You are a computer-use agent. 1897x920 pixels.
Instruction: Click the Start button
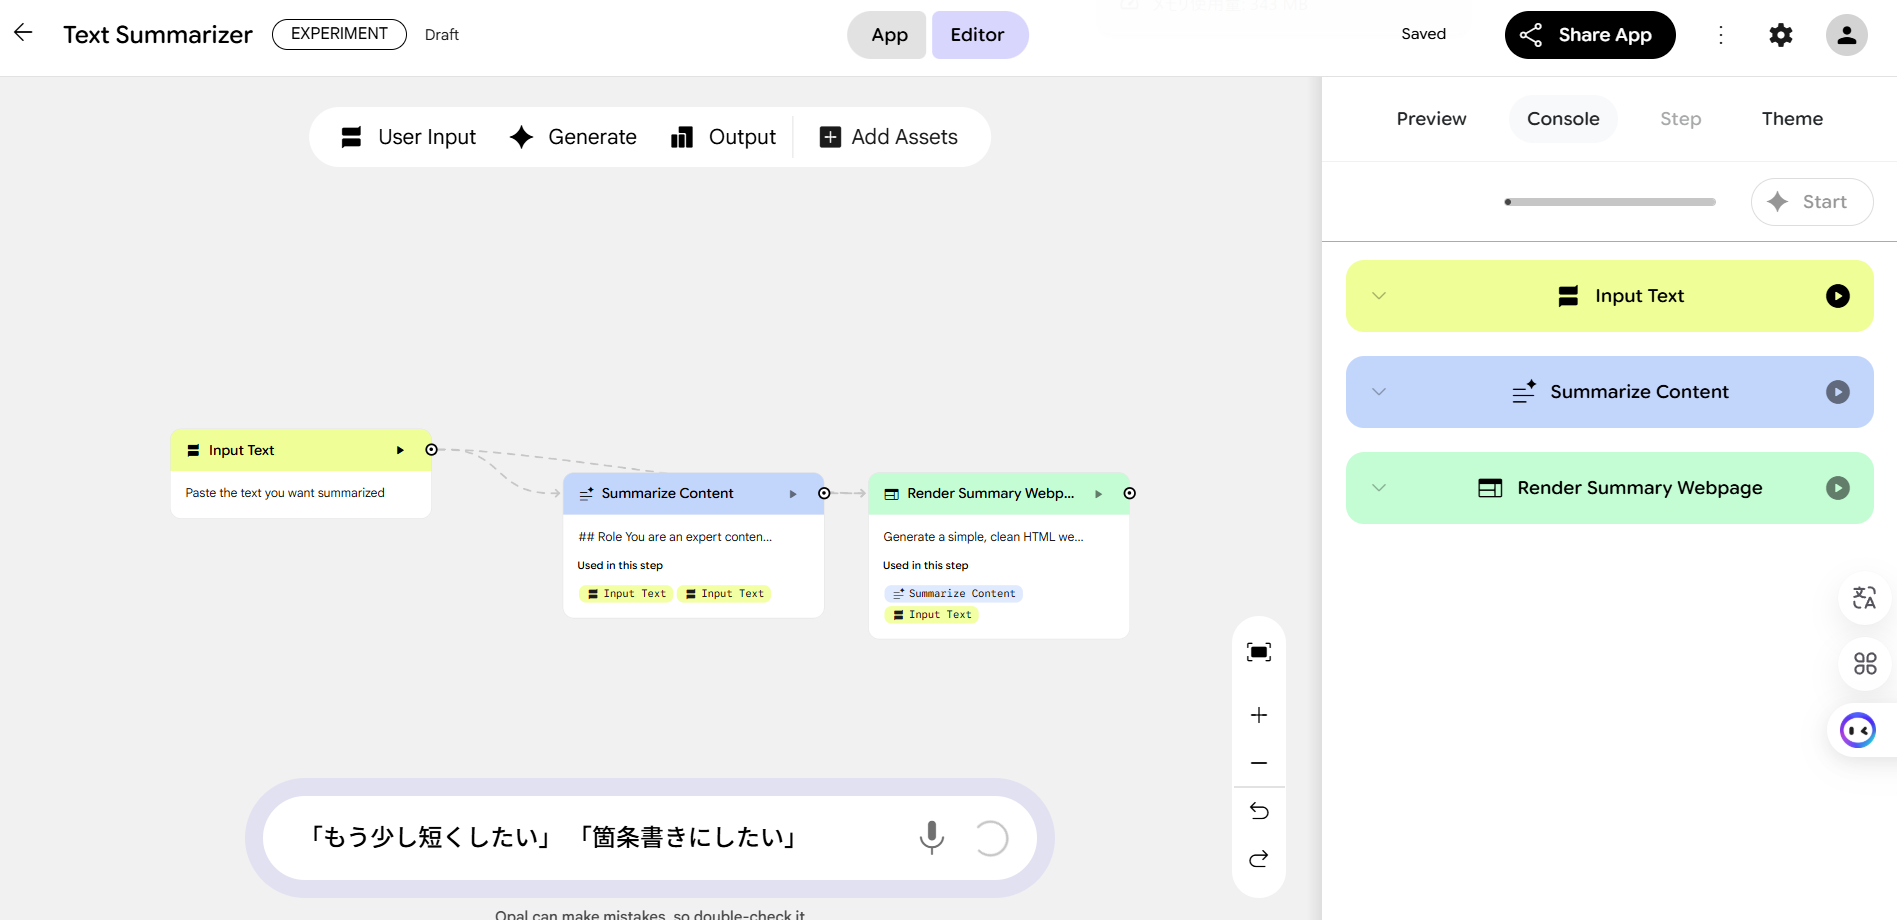[1812, 202]
